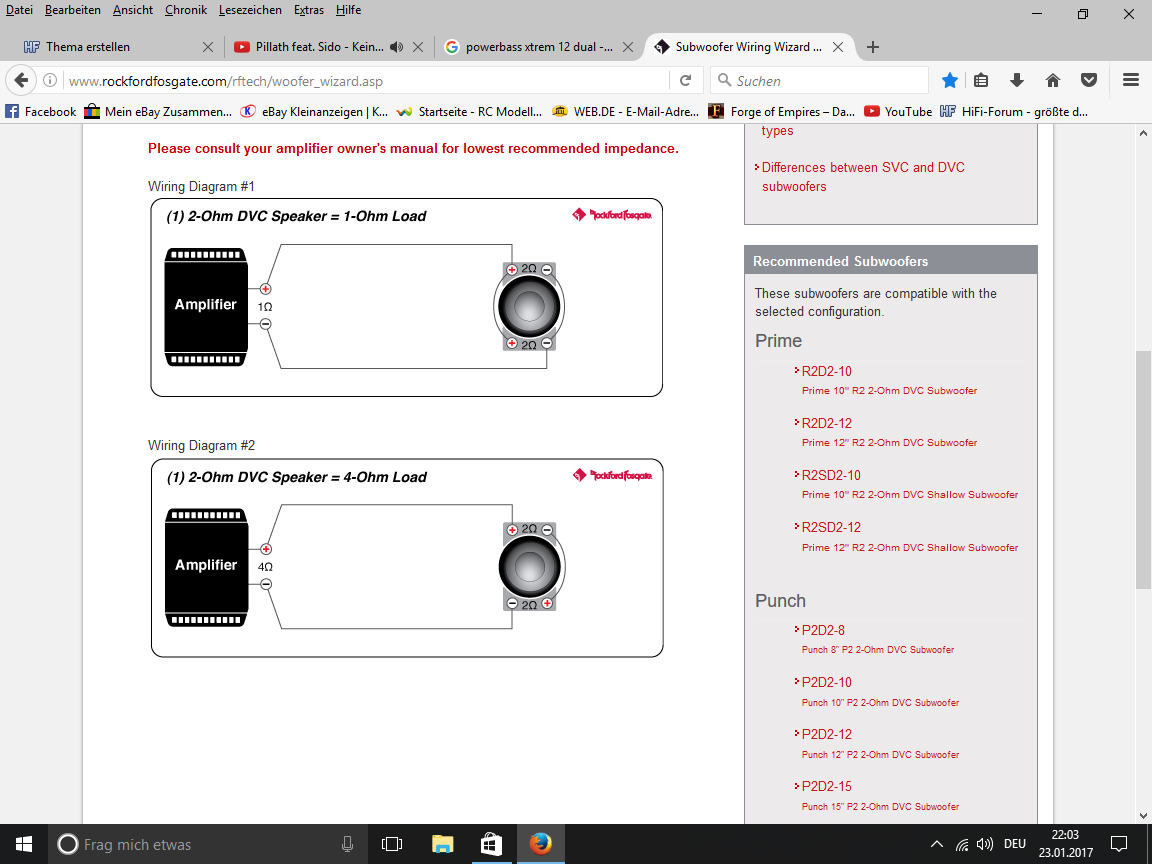Click the scrollbar down arrow
This screenshot has width=1152, height=864.
click(1142, 815)
